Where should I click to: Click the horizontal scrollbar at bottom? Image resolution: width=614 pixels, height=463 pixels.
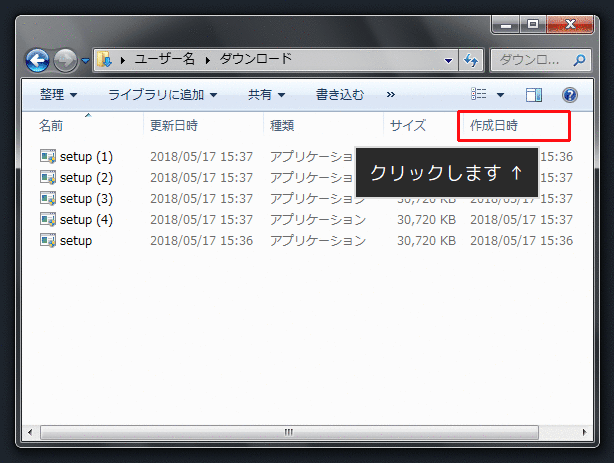pyautogui.click(x=290, y=432)
